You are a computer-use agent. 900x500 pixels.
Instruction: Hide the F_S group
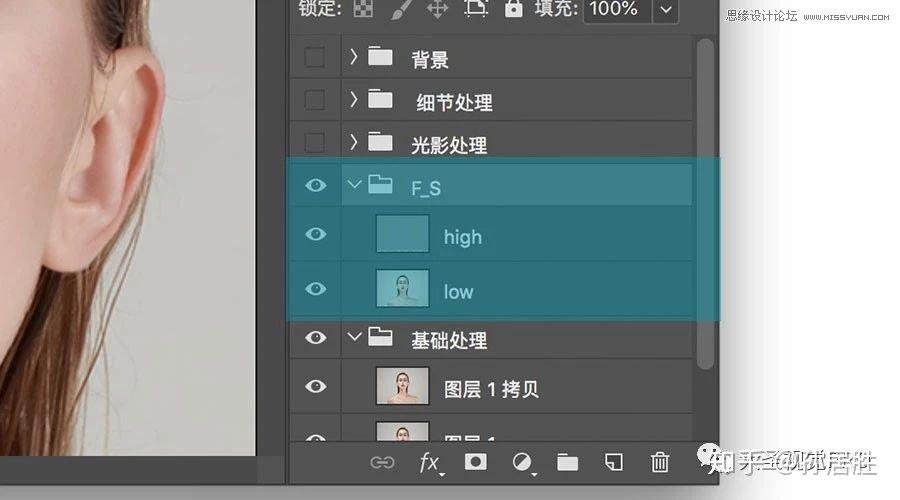(316, 185)
